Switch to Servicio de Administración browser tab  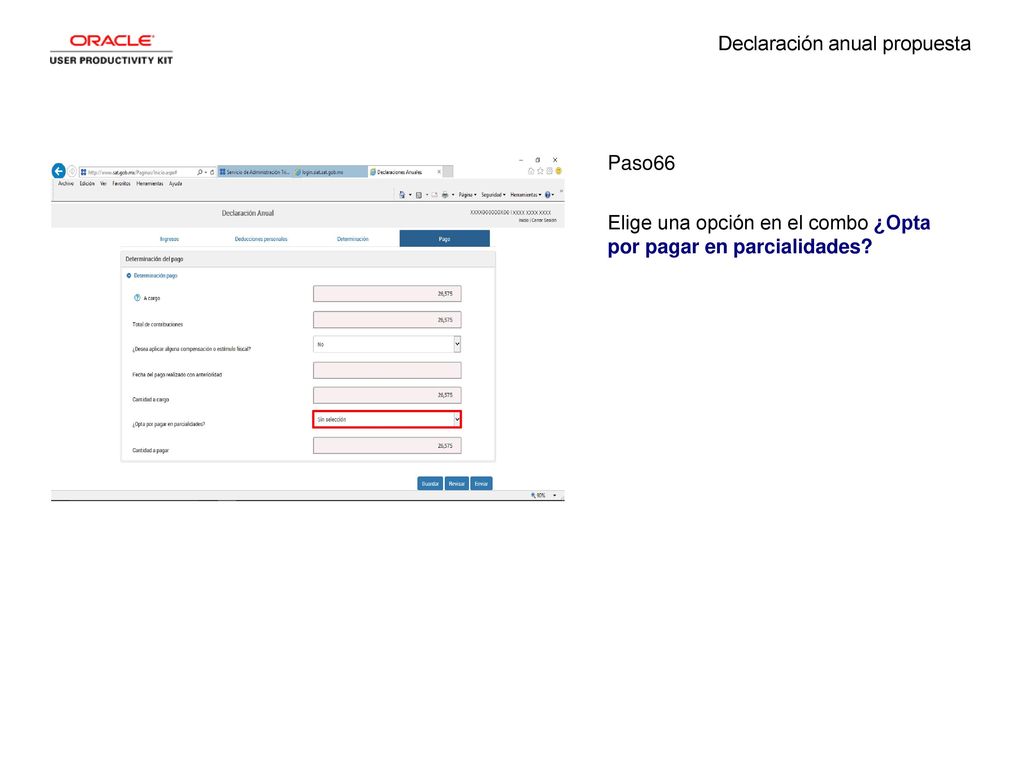[x=255, y=172]
